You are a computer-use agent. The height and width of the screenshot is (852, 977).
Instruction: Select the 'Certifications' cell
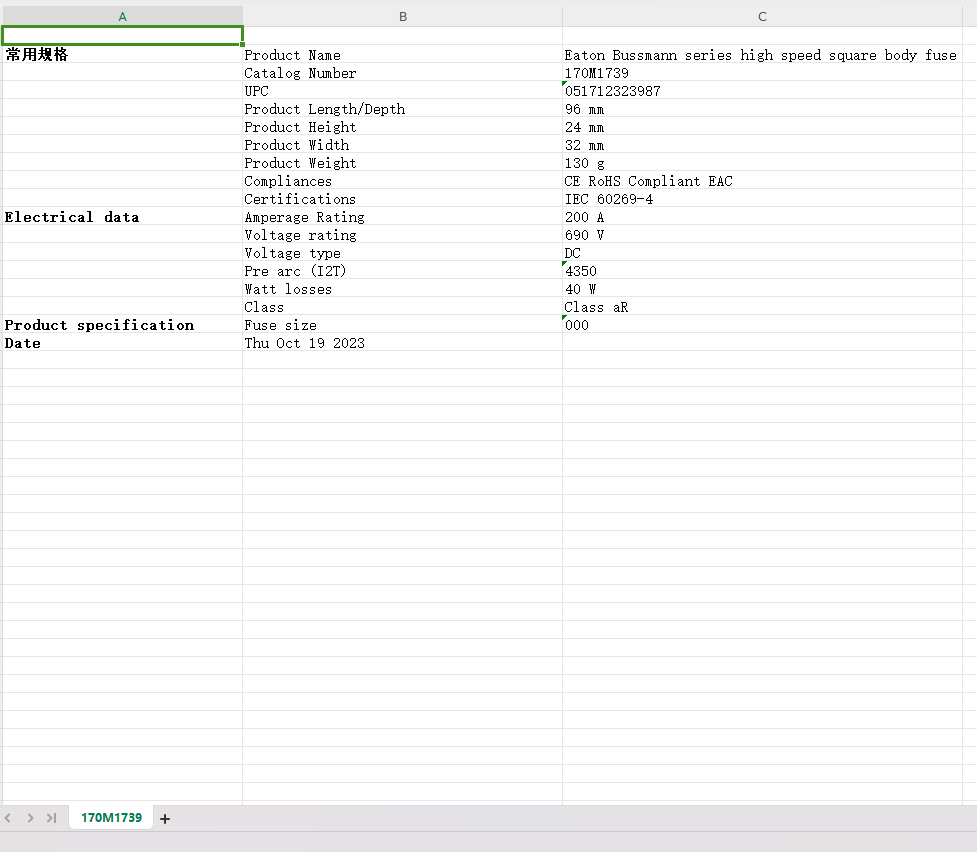click(x=403, y=198)
